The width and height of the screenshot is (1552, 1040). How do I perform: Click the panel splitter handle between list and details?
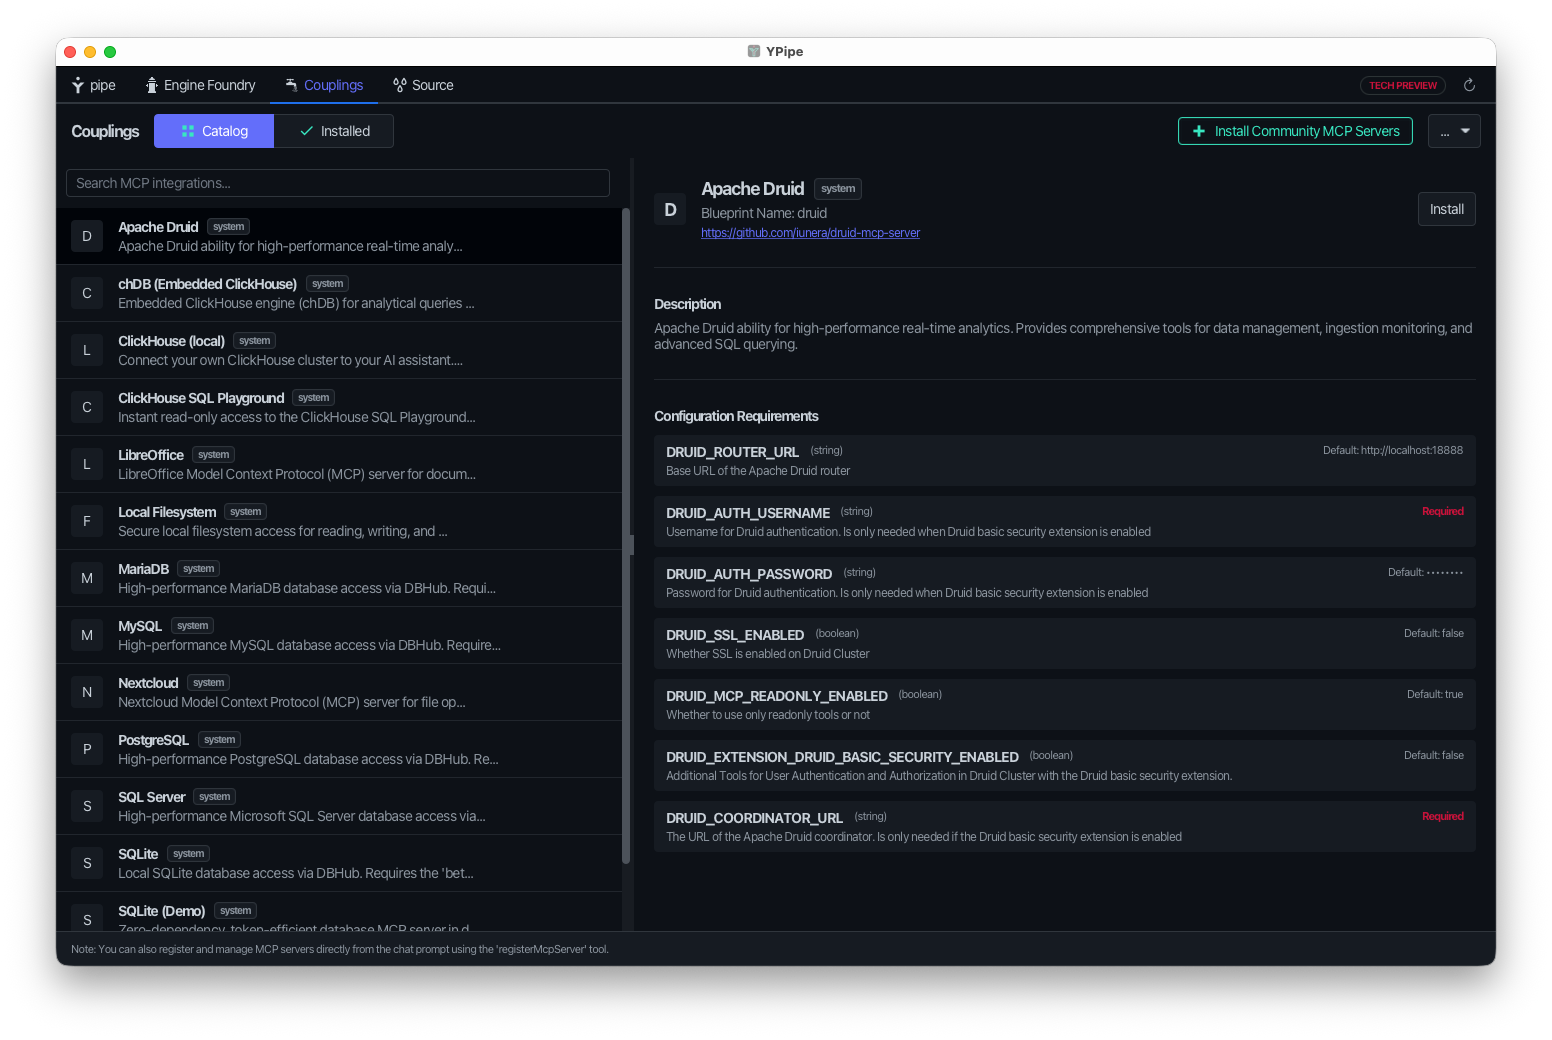coord(632,545)
